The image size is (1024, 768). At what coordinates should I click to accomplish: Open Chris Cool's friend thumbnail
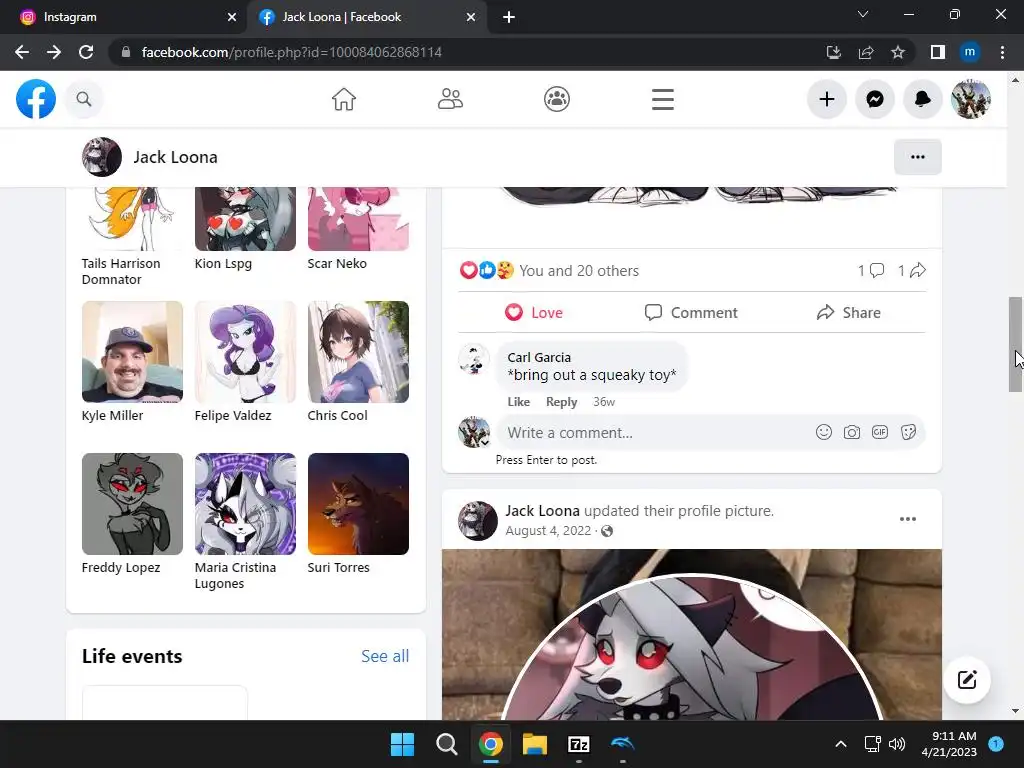358,351
